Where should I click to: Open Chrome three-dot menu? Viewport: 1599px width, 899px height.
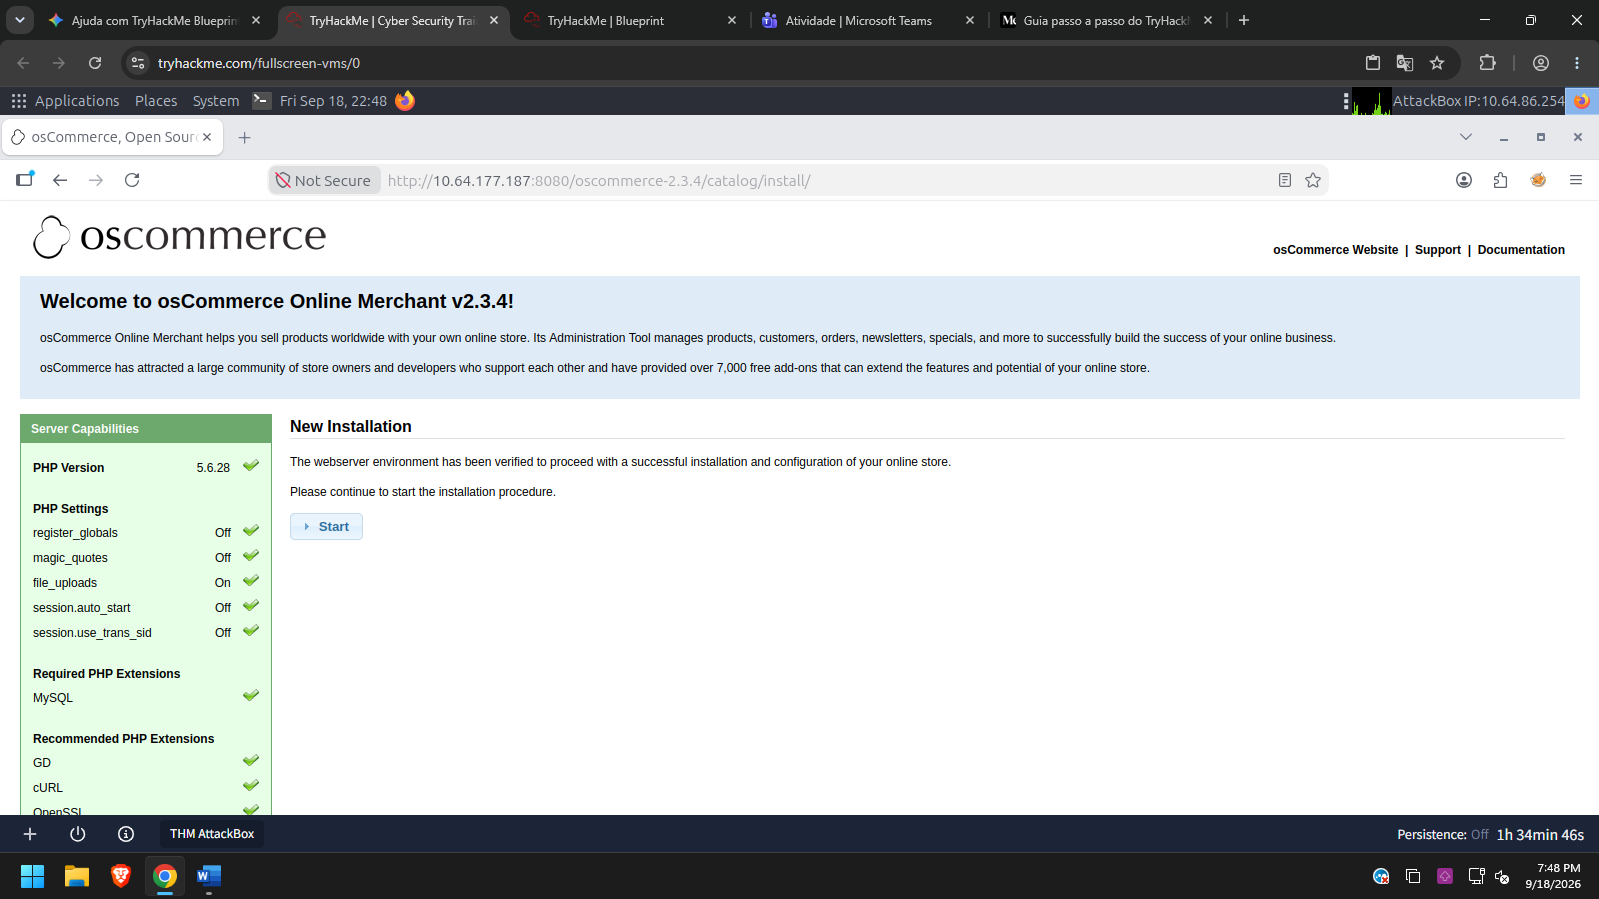pos(1577,63)
